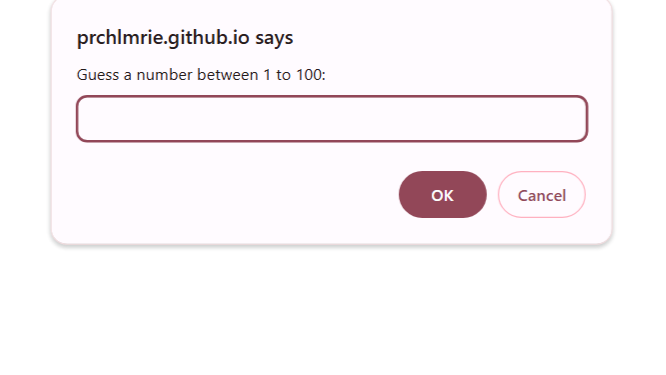The height and width of the screenshot is (375, 666).
Task: Dismiss the prompt with Cancel
Action: pos(542,195)
